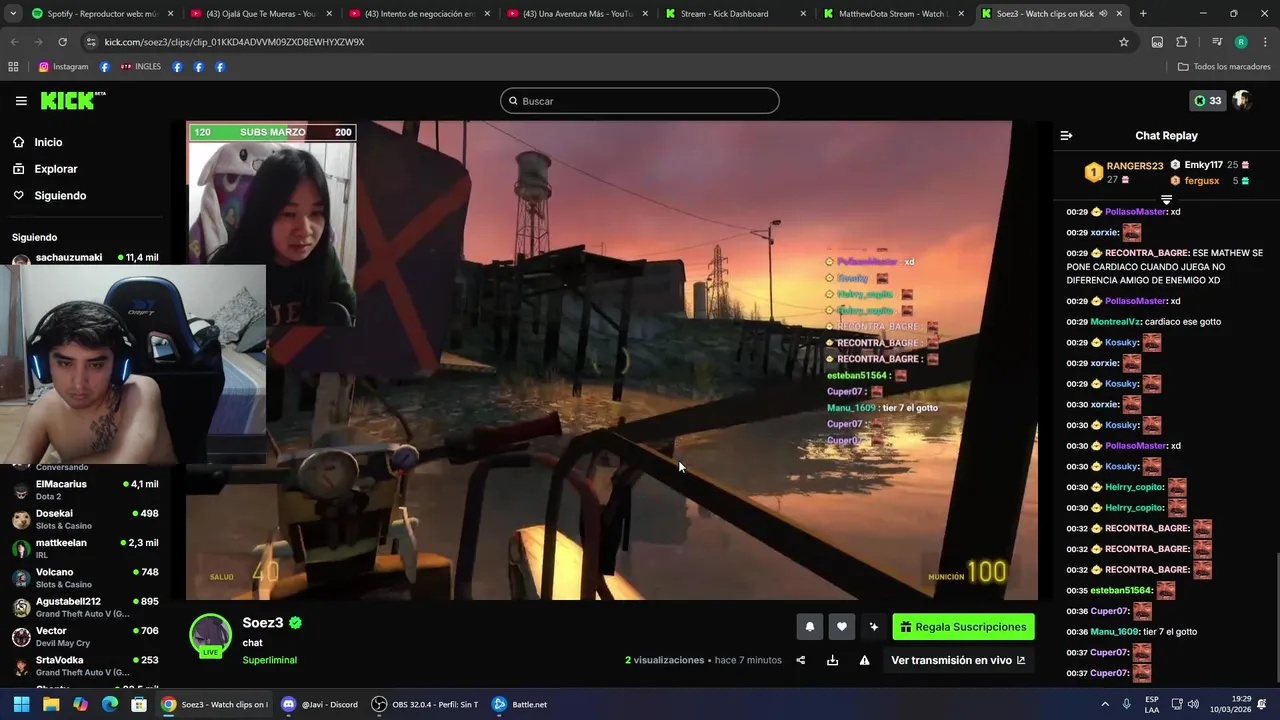This screenshot has height=720, width=1280.
Task: Click the INGLES bookmark
Action: point(140,67)
